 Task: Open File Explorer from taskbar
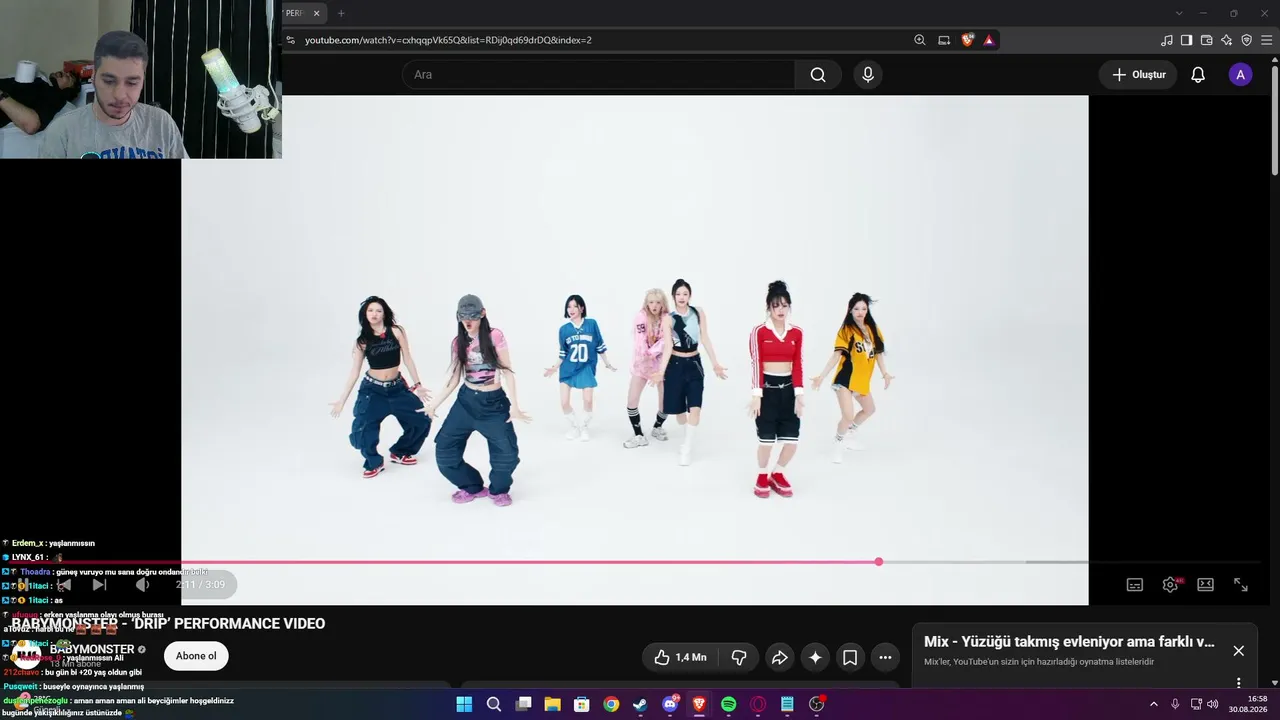[x=552, y=704]
